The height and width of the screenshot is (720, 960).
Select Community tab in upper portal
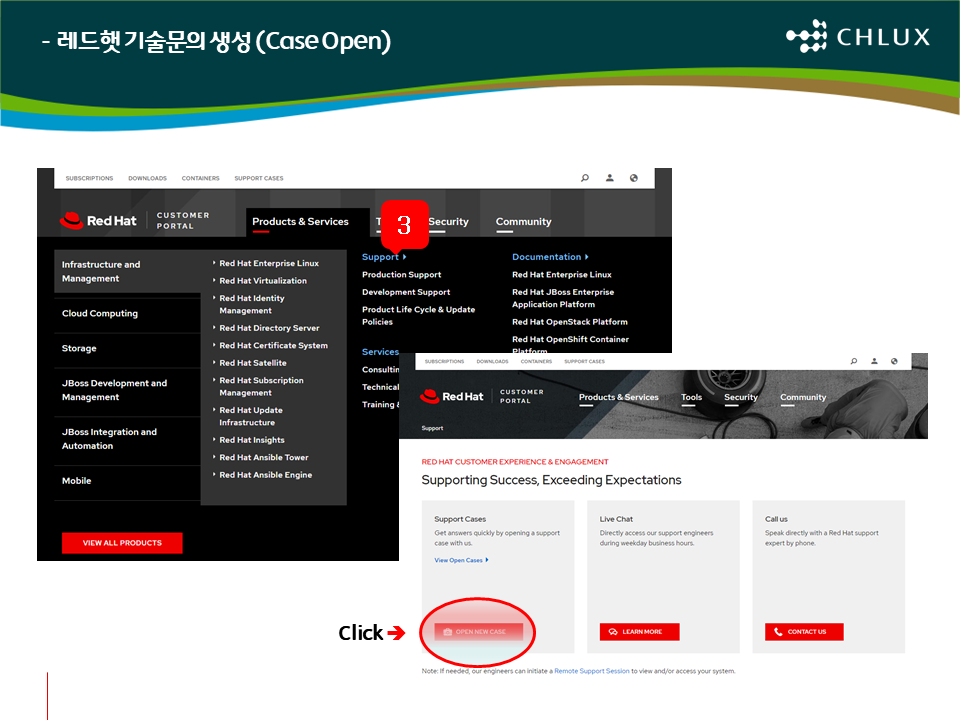pyautogui.click(x=523, y=222)
